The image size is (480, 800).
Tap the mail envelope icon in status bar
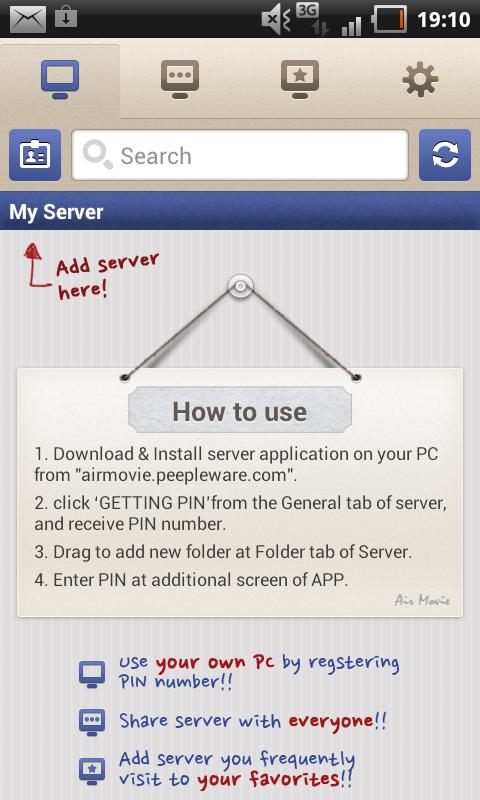(28, 19)
